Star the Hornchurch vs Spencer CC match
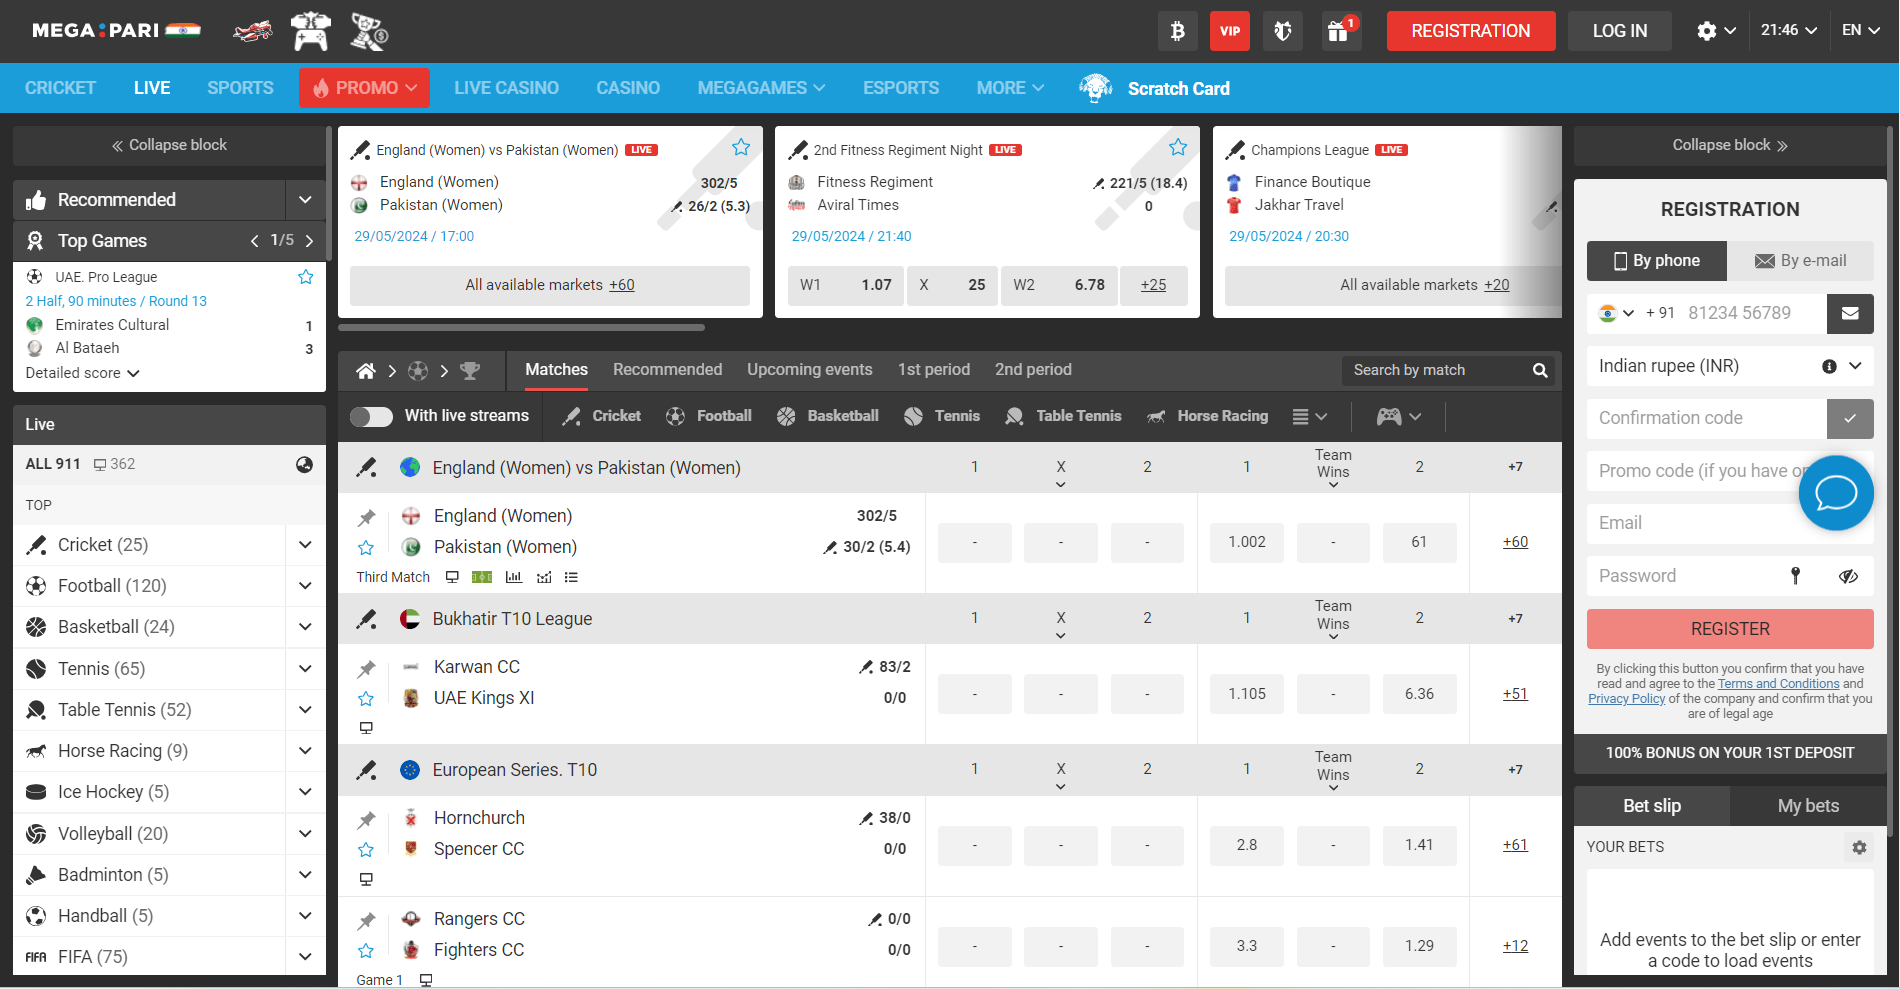The width and height of the screenshot is (1900, 989). (366, 850)
